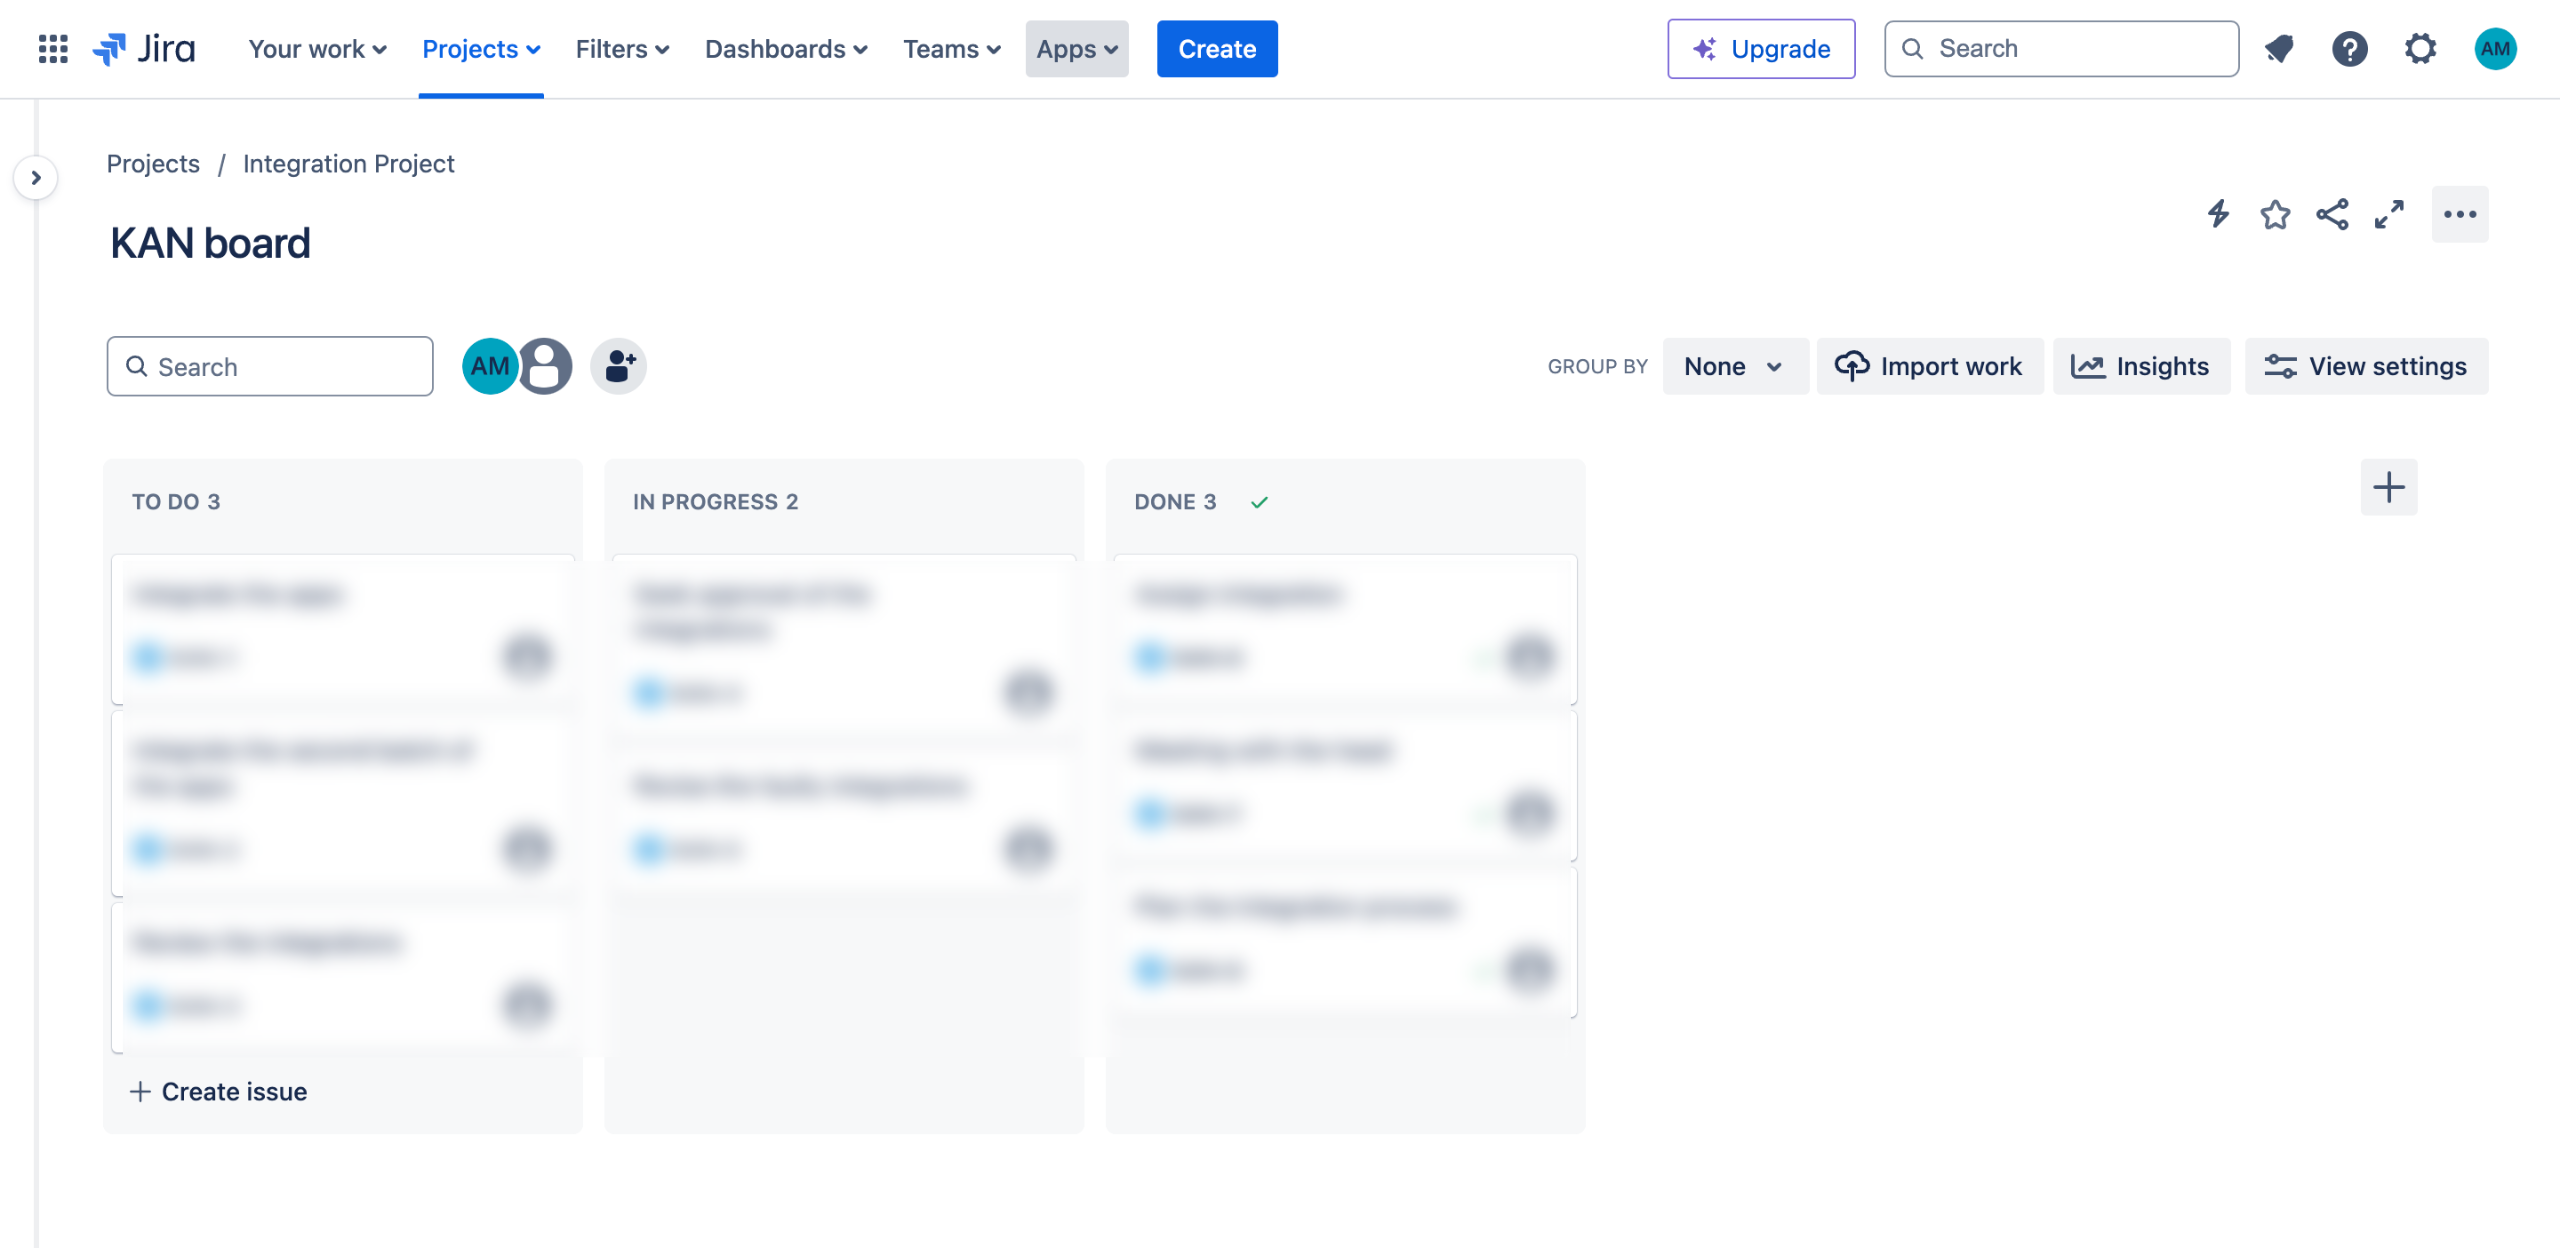Image resolution: width=2560 pixels, height=1248 pixels.
Task: Click the share icon
Action: coord(2332,214)
